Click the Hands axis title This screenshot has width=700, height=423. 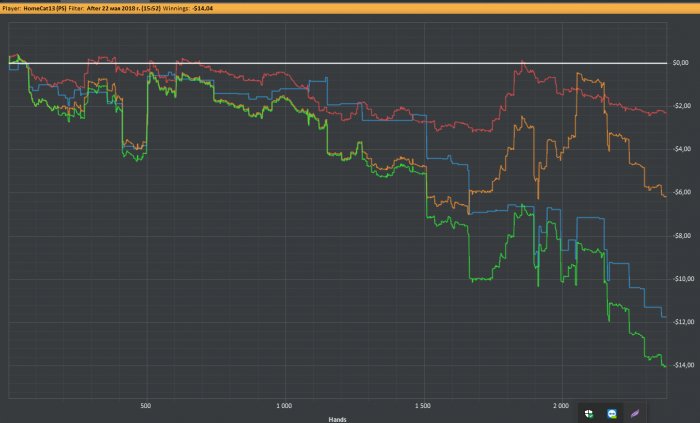338,419
